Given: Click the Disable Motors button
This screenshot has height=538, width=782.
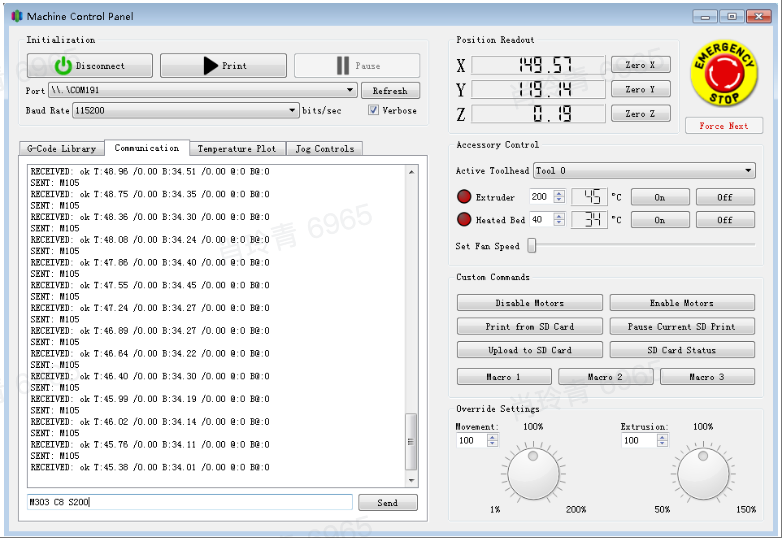Looking at the screenshot, I should click(x=529, y=303).
